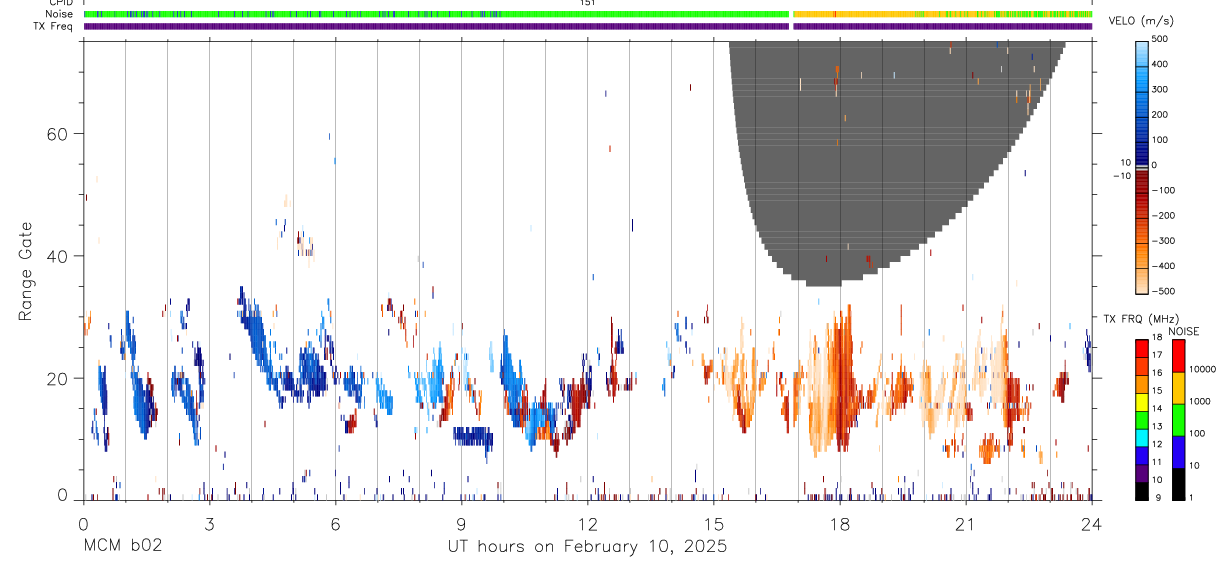Click the 3 tick on the UT hours axis
The image size is (1228, 567).
click(x=209, y=524)
